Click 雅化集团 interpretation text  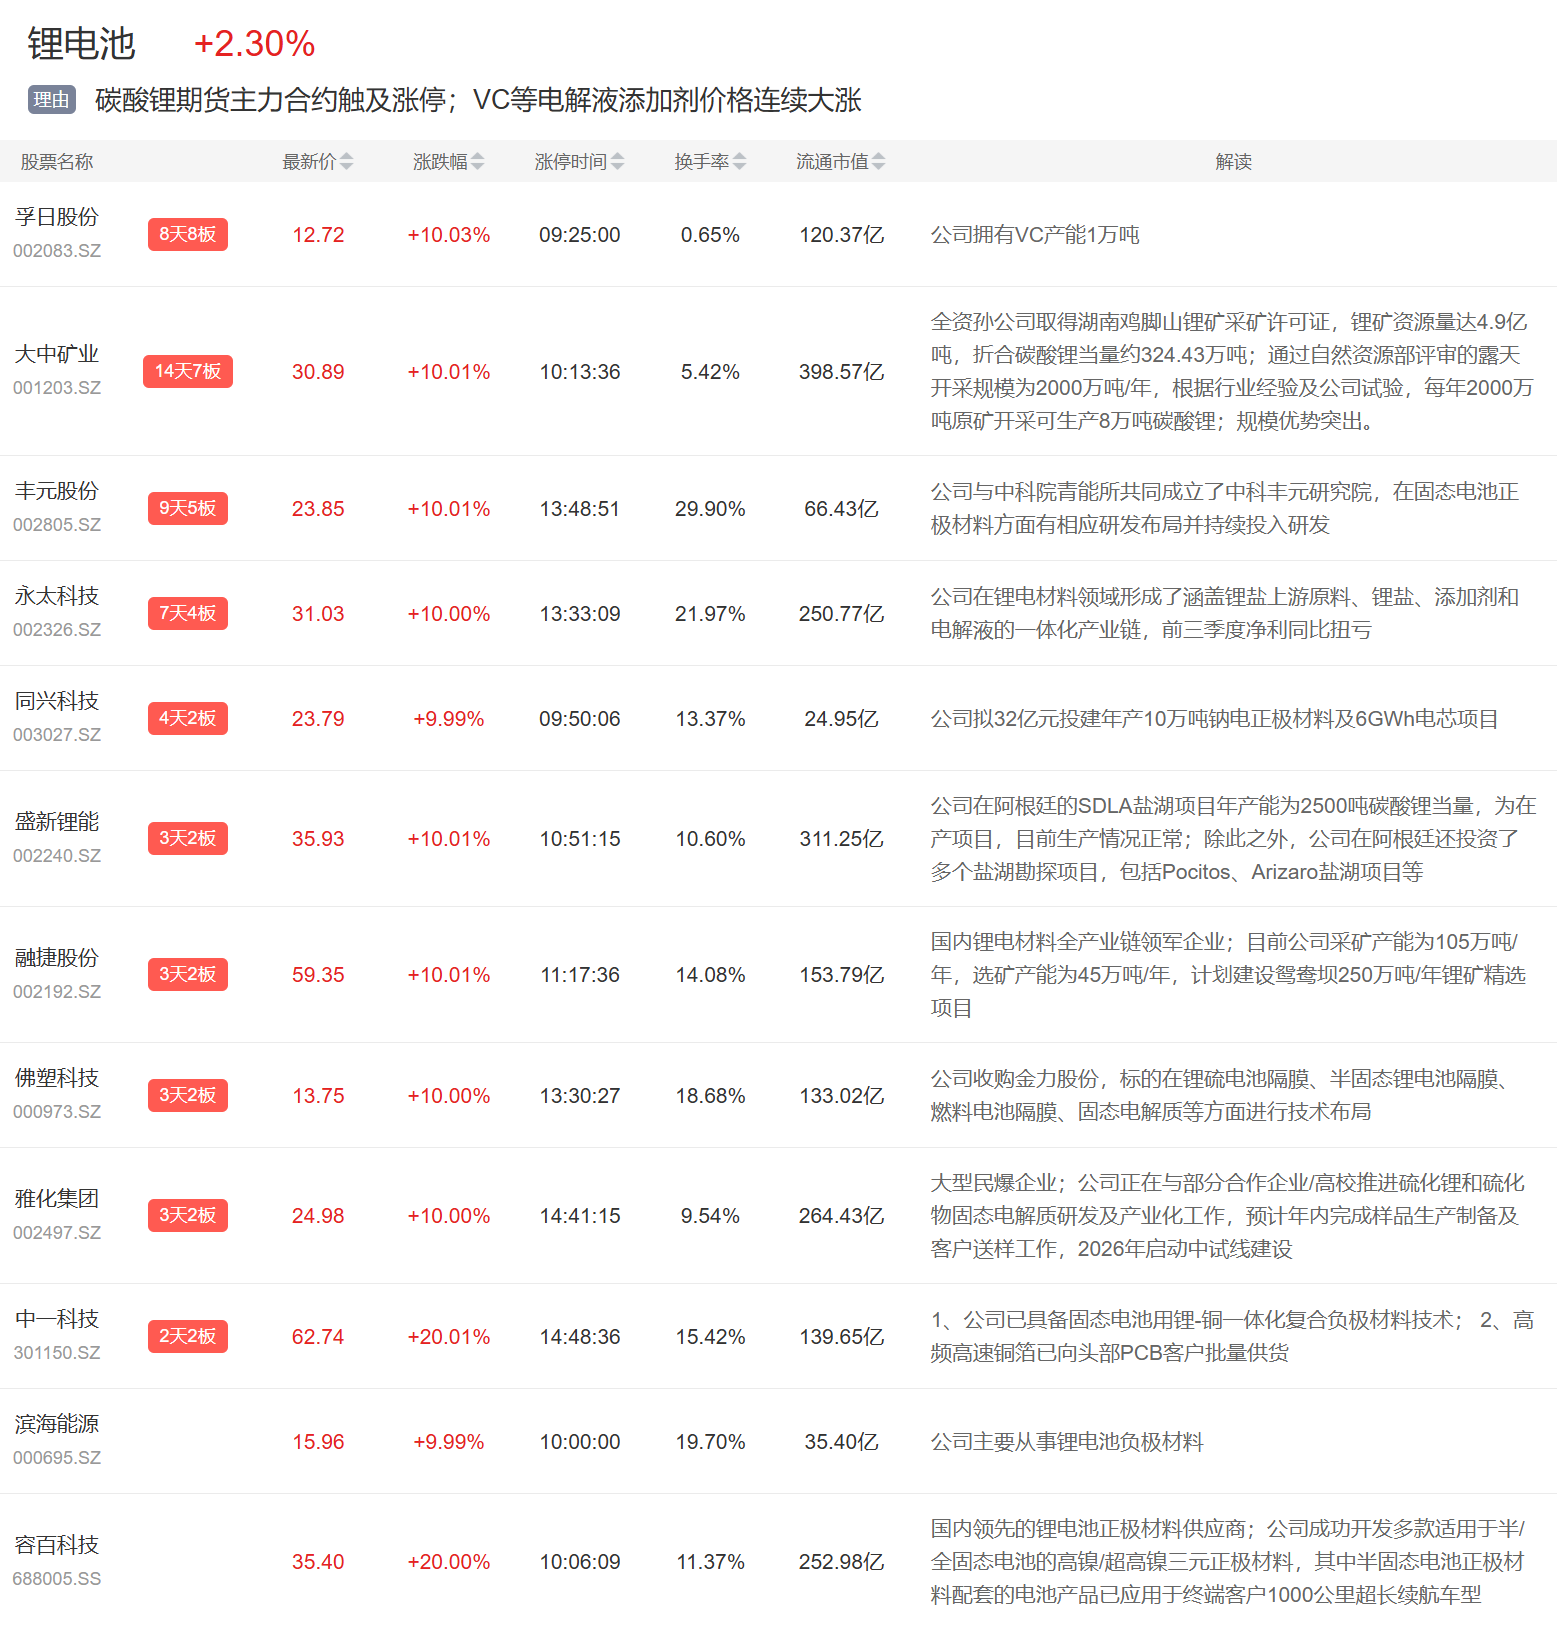click(1227, 1216)
